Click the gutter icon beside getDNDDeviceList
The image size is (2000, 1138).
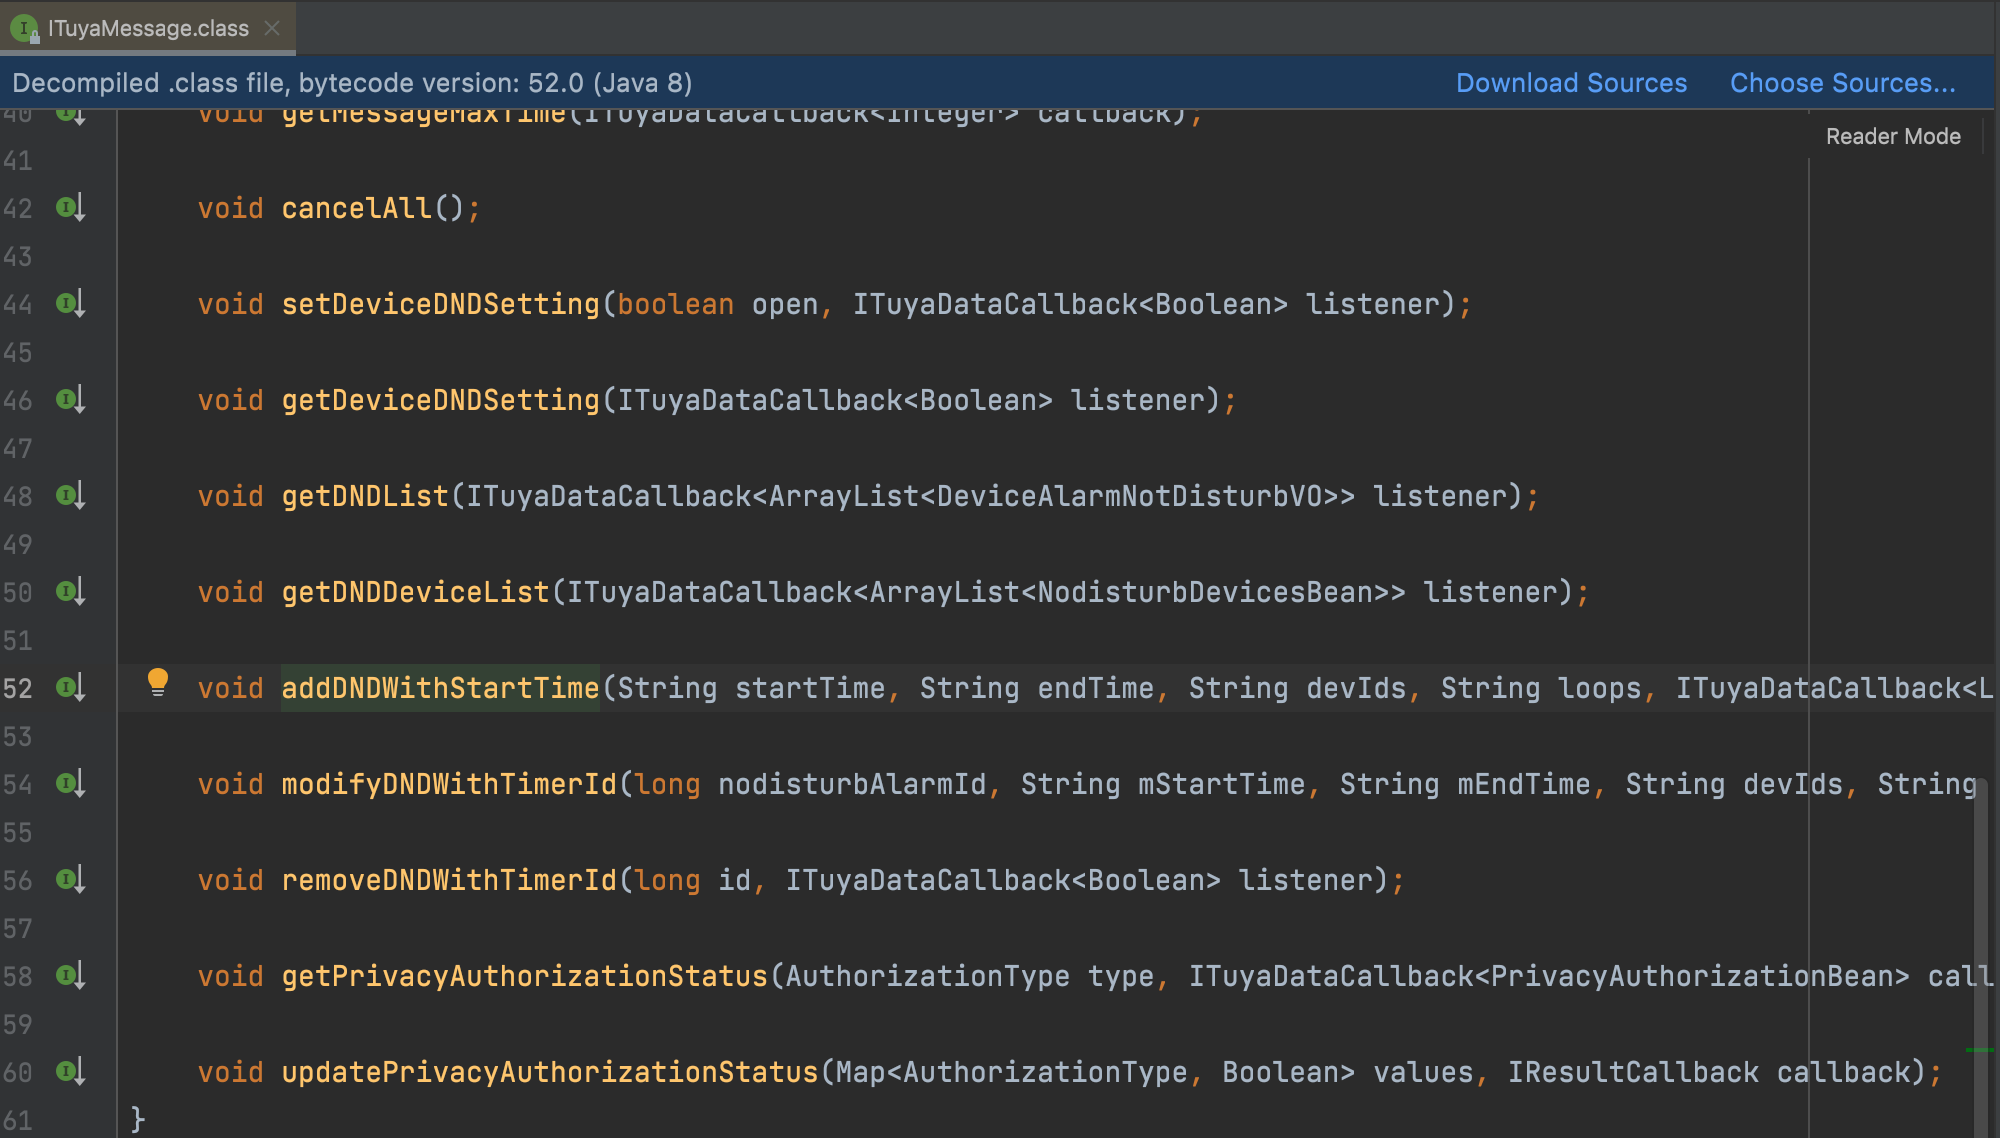pyautogui.click(x=69, y=592)
